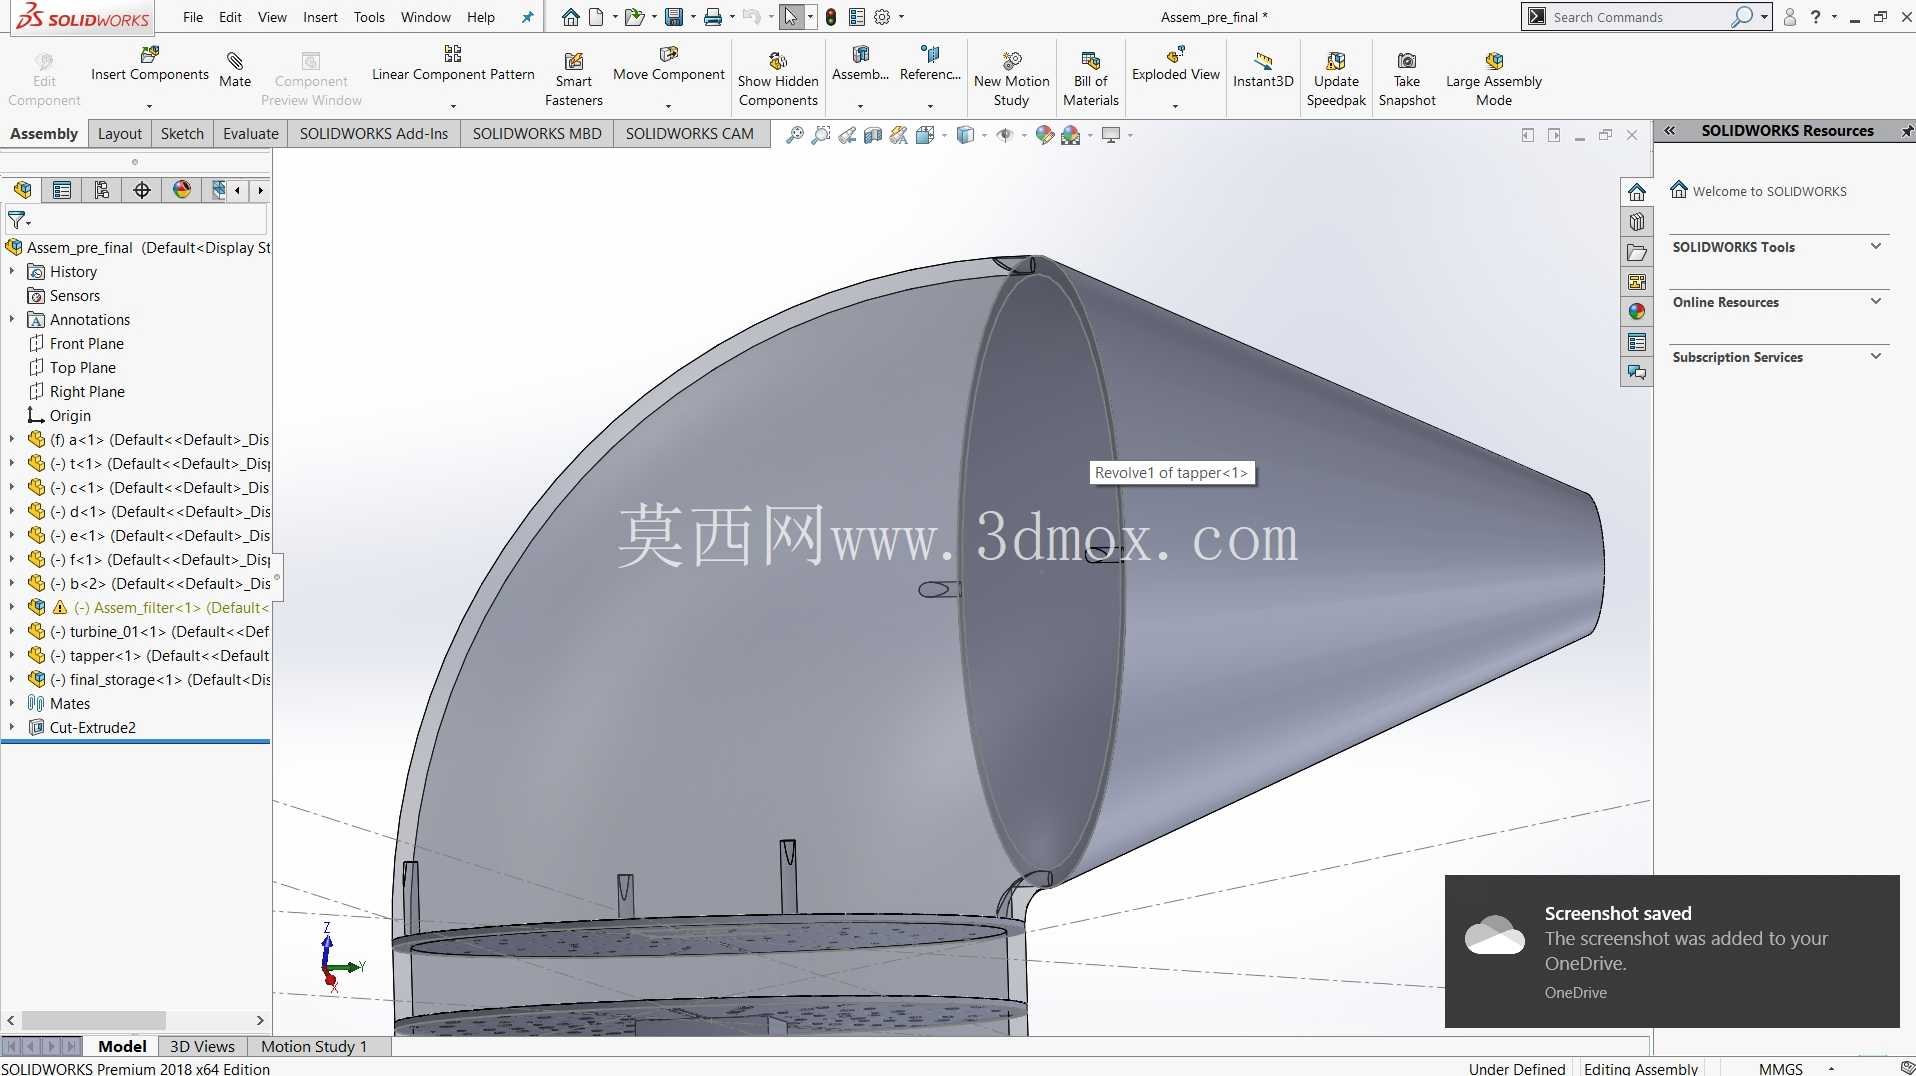This screenshot has width=1916, height=1076.
Task: Click the feature tree filter icon
Action: pos(18,220)
